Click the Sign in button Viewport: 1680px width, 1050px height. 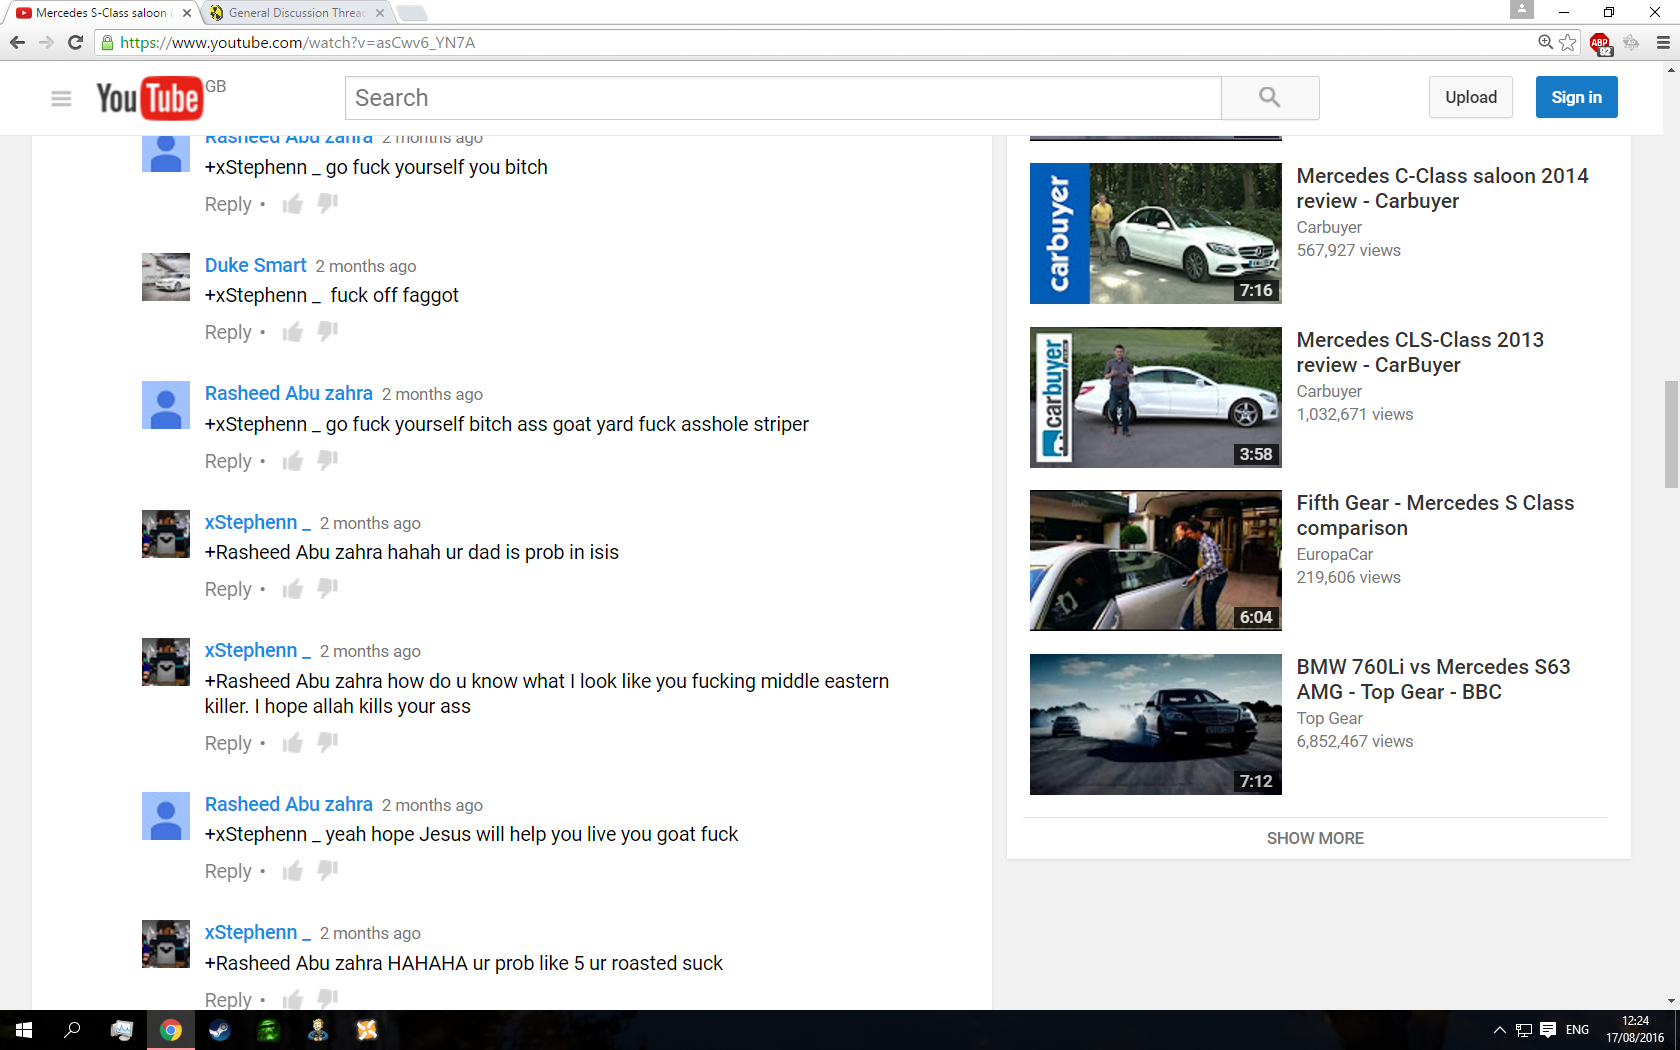click(x=1576, y=97)
